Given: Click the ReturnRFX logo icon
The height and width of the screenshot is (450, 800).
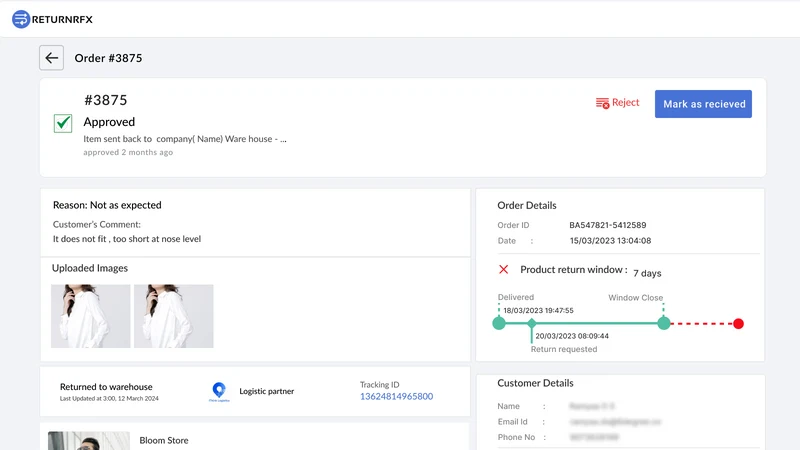Looking at the screenshot, I should tap(21, 19).
